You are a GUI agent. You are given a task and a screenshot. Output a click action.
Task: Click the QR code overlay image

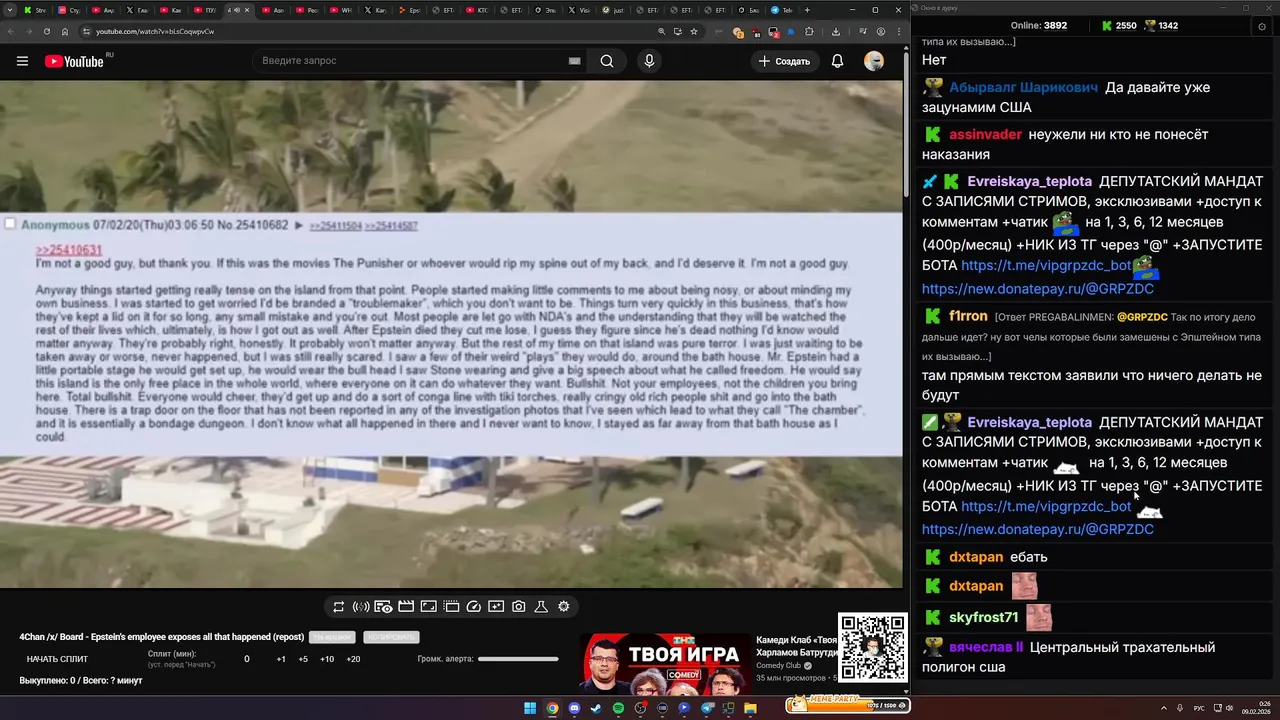click(873, 648)
